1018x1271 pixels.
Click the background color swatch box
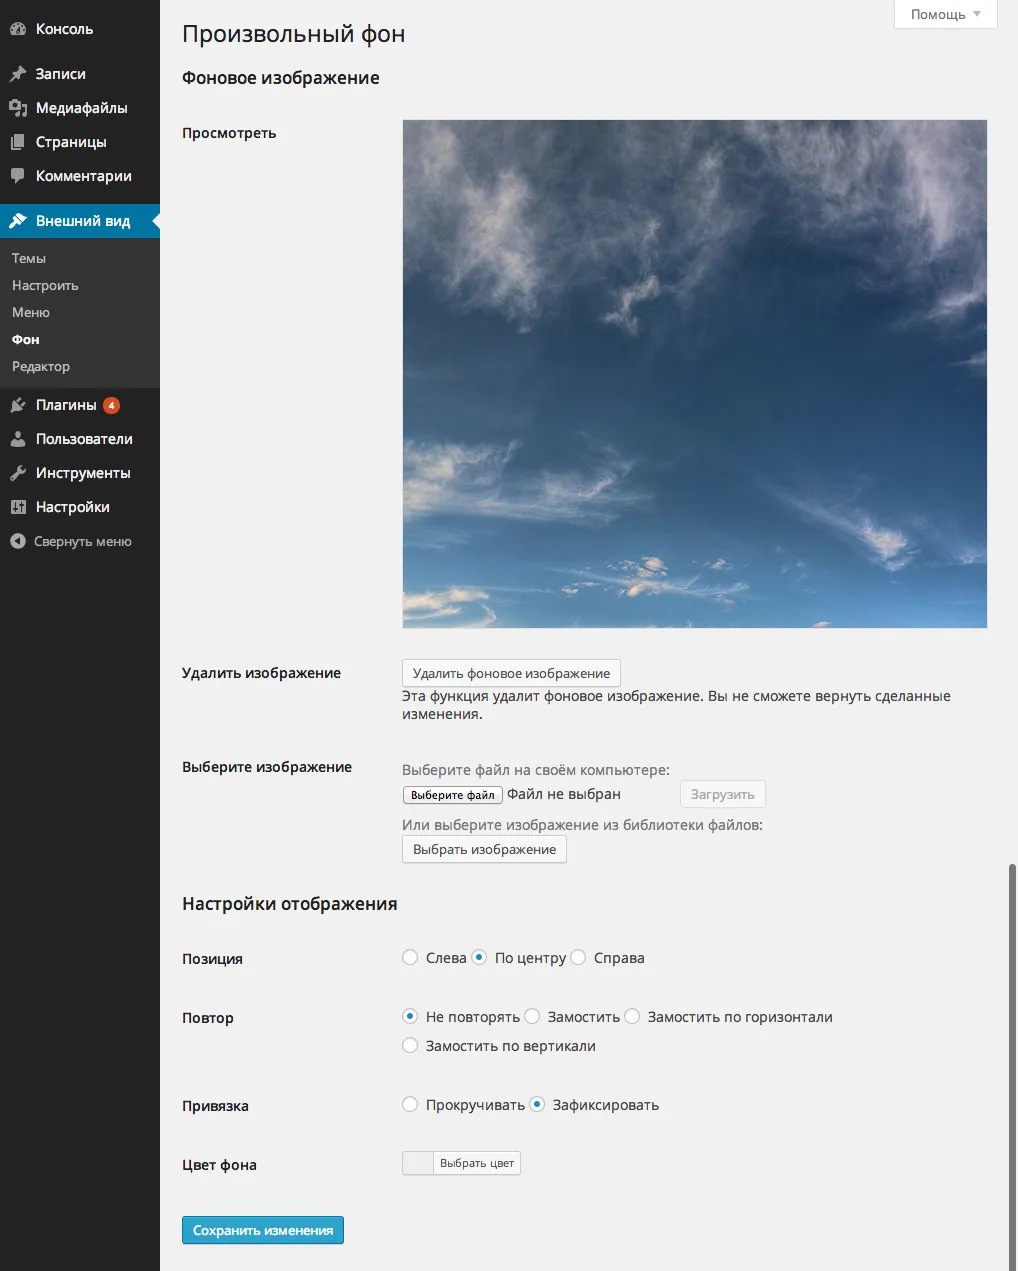[418, 1163]
